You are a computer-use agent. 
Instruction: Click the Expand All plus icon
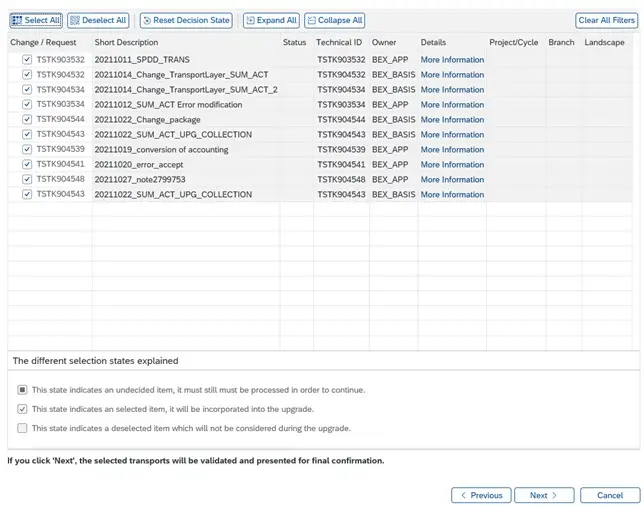pos(250,21)
